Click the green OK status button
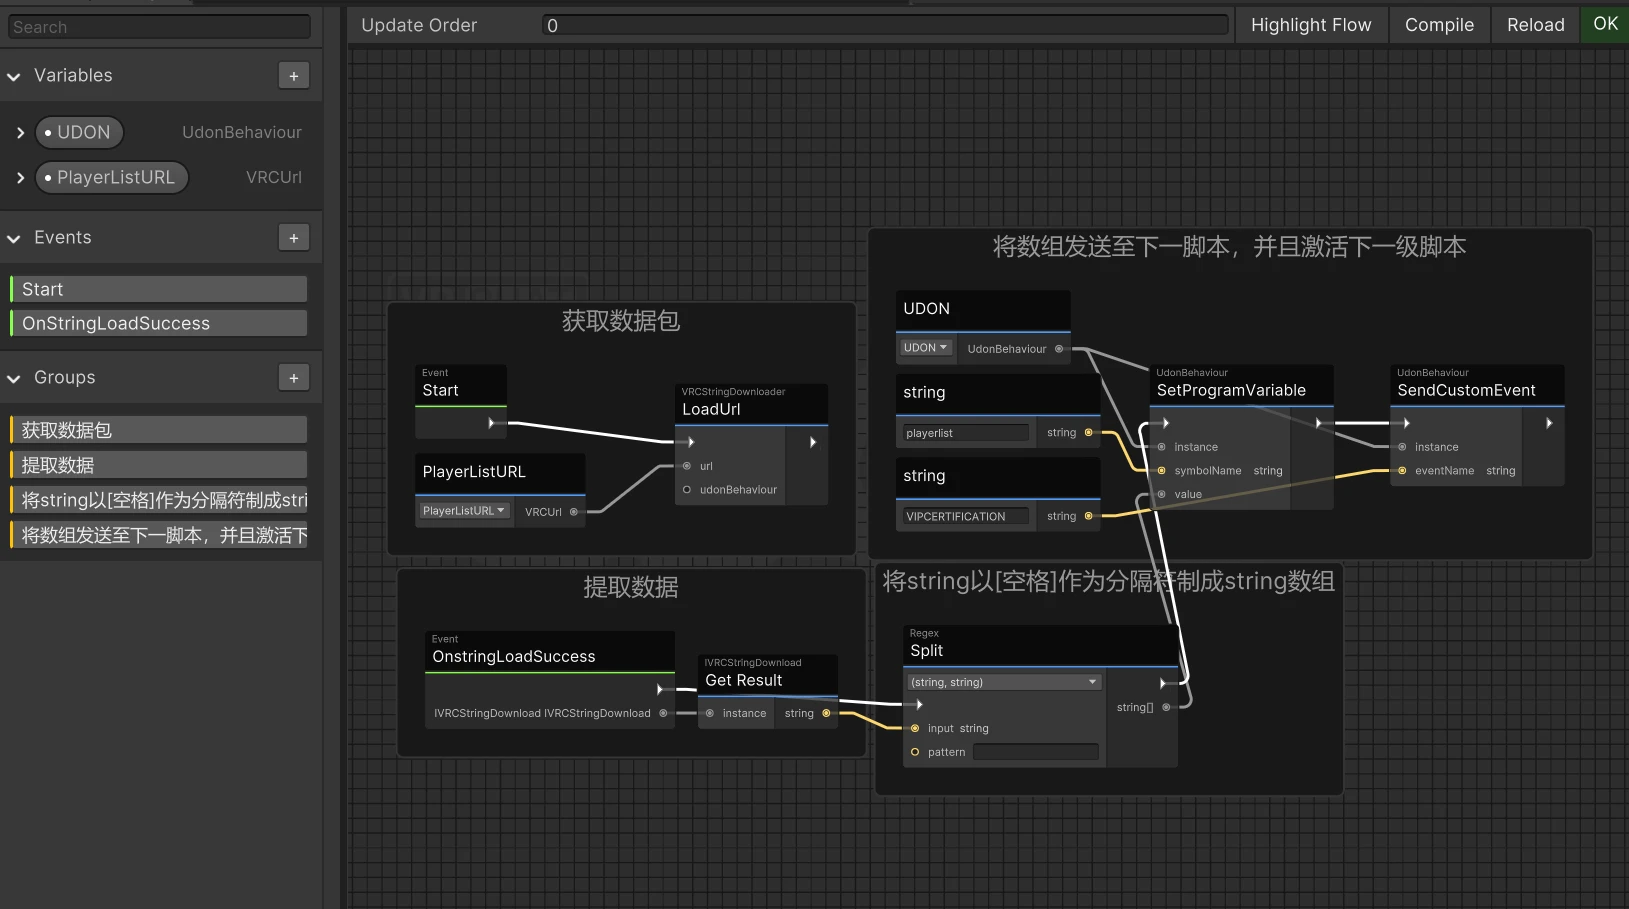This screenshot has height=909, width=1629. [x=1605, y=24]
